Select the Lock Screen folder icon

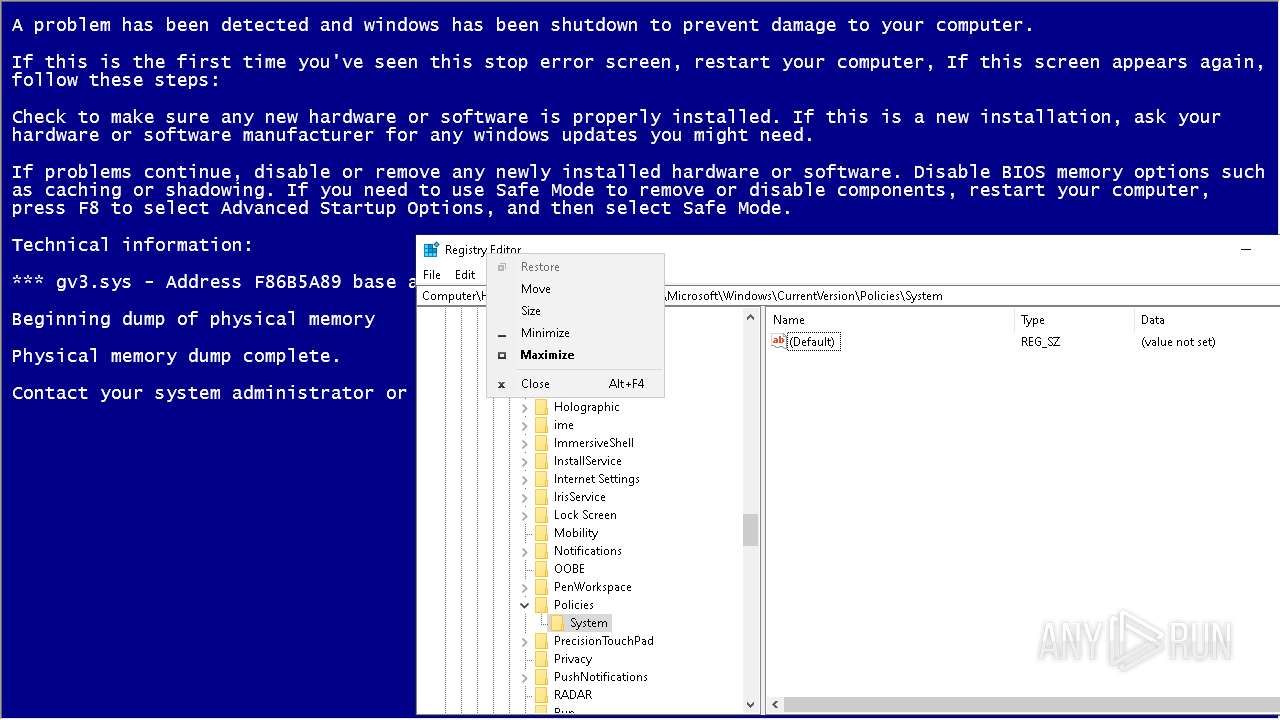(541, 515)
